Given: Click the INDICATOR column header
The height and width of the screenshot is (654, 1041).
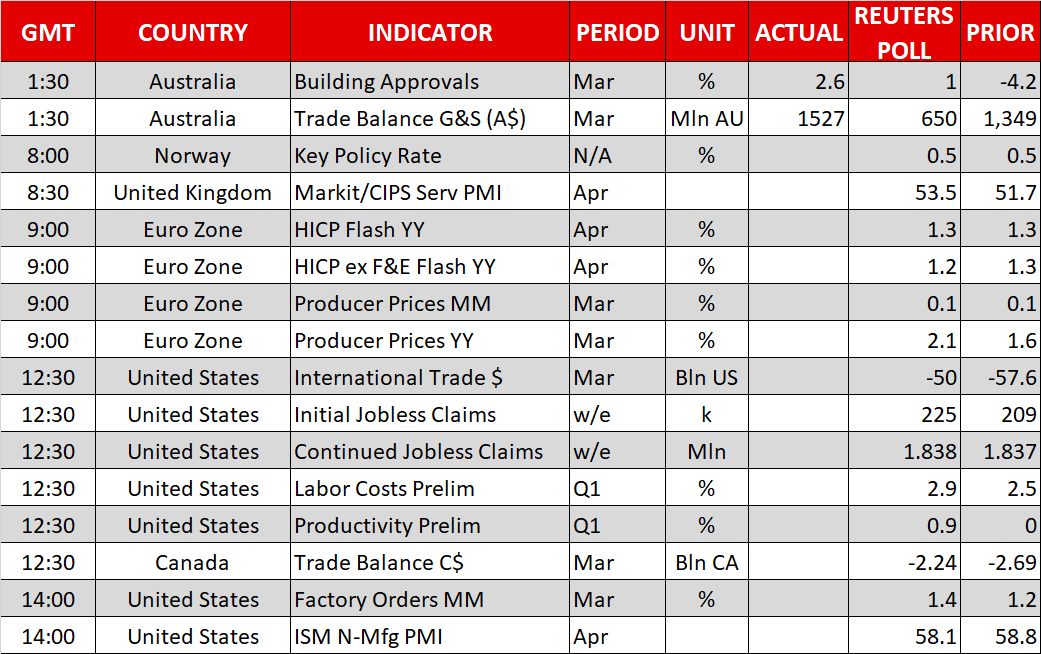Looking at the screenshot, I should 430,33.
